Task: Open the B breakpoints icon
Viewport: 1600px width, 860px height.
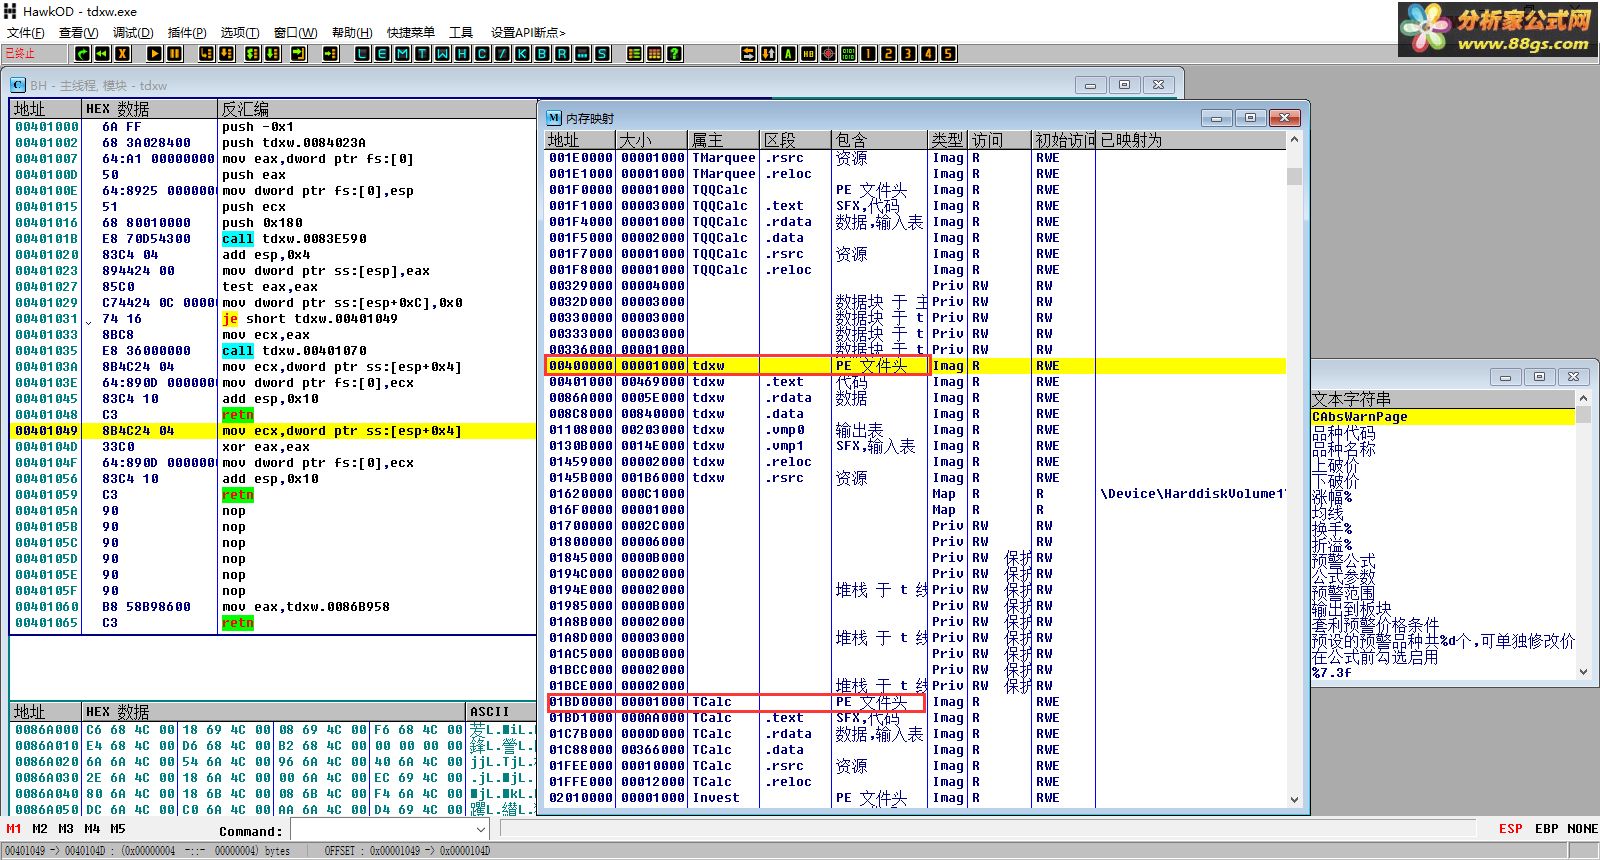Action: (542, 54)
